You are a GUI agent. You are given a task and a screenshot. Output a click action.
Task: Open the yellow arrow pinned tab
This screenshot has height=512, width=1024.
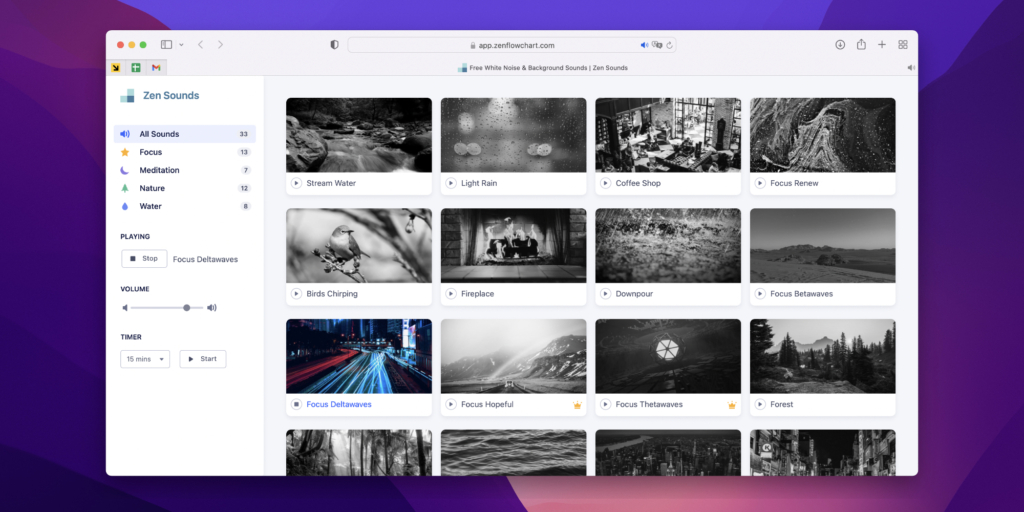(116, 67)
